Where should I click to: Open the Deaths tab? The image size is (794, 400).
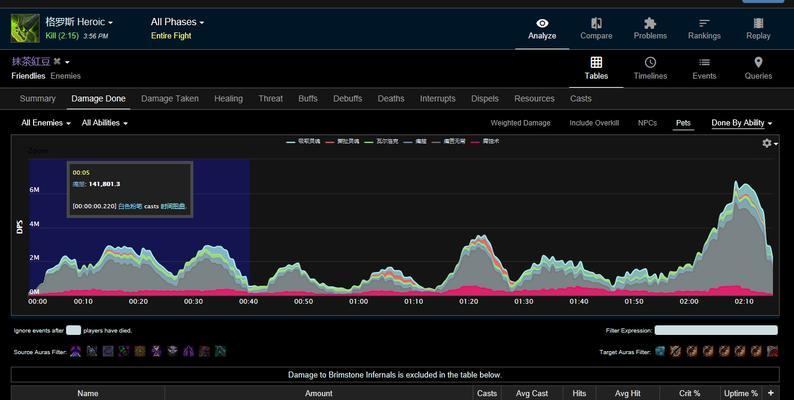point(391,99)
